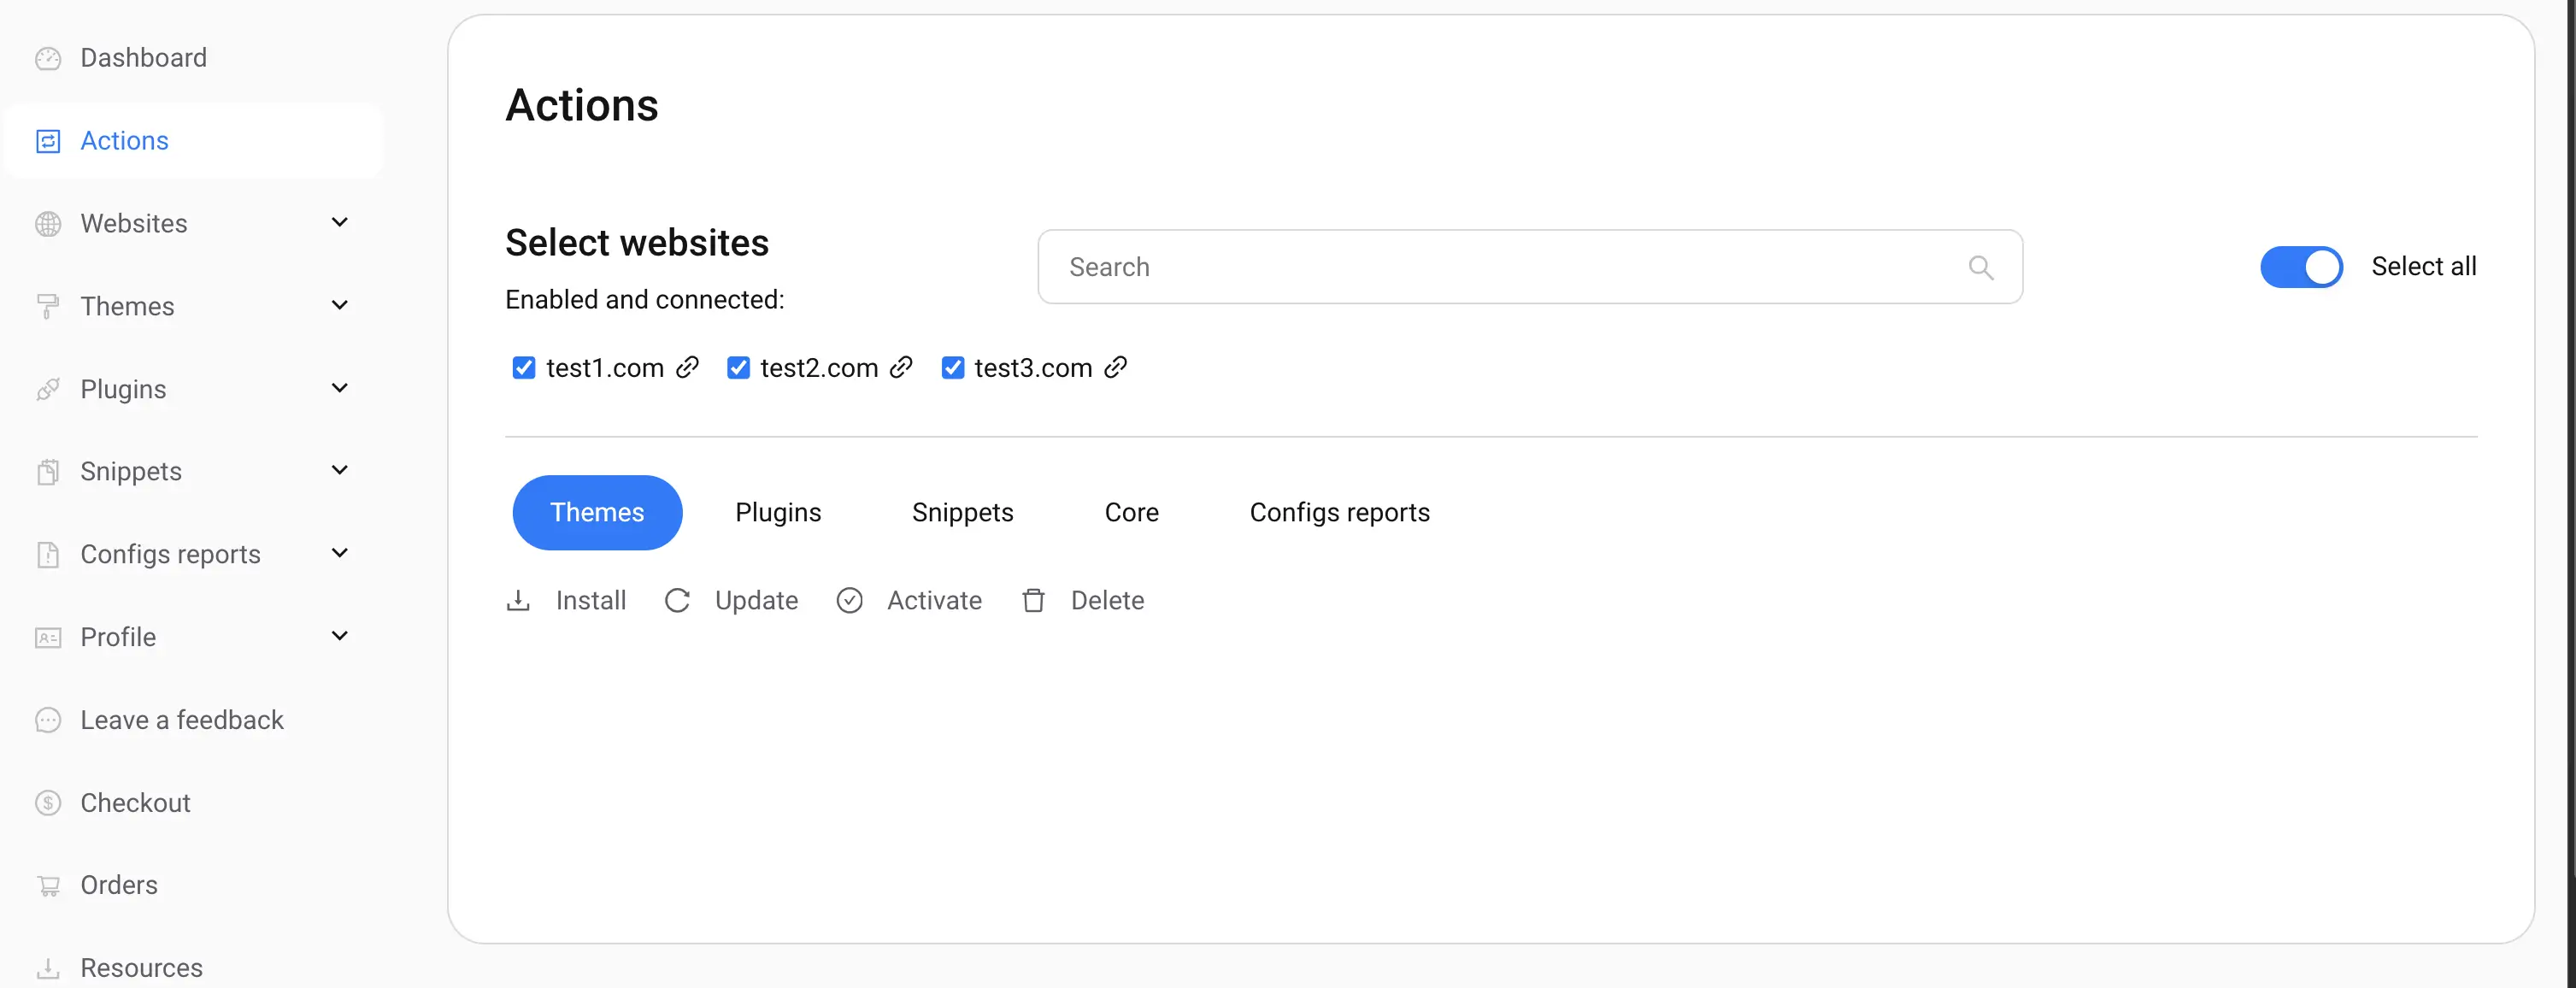Expand the Plugins menu chevron
This screenshot has height=988, width=2576.
tap(339, 388)
